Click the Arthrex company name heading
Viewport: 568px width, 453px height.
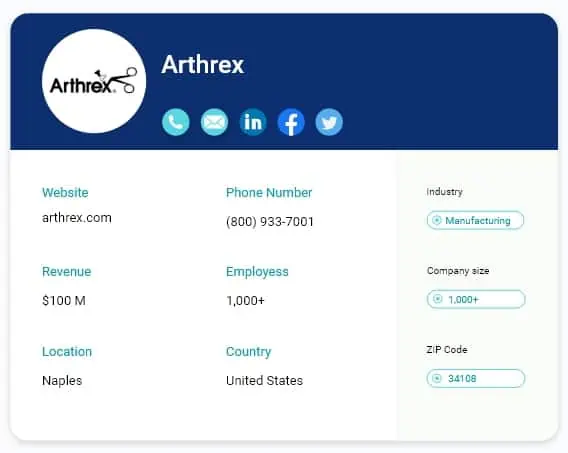point(203,65)
